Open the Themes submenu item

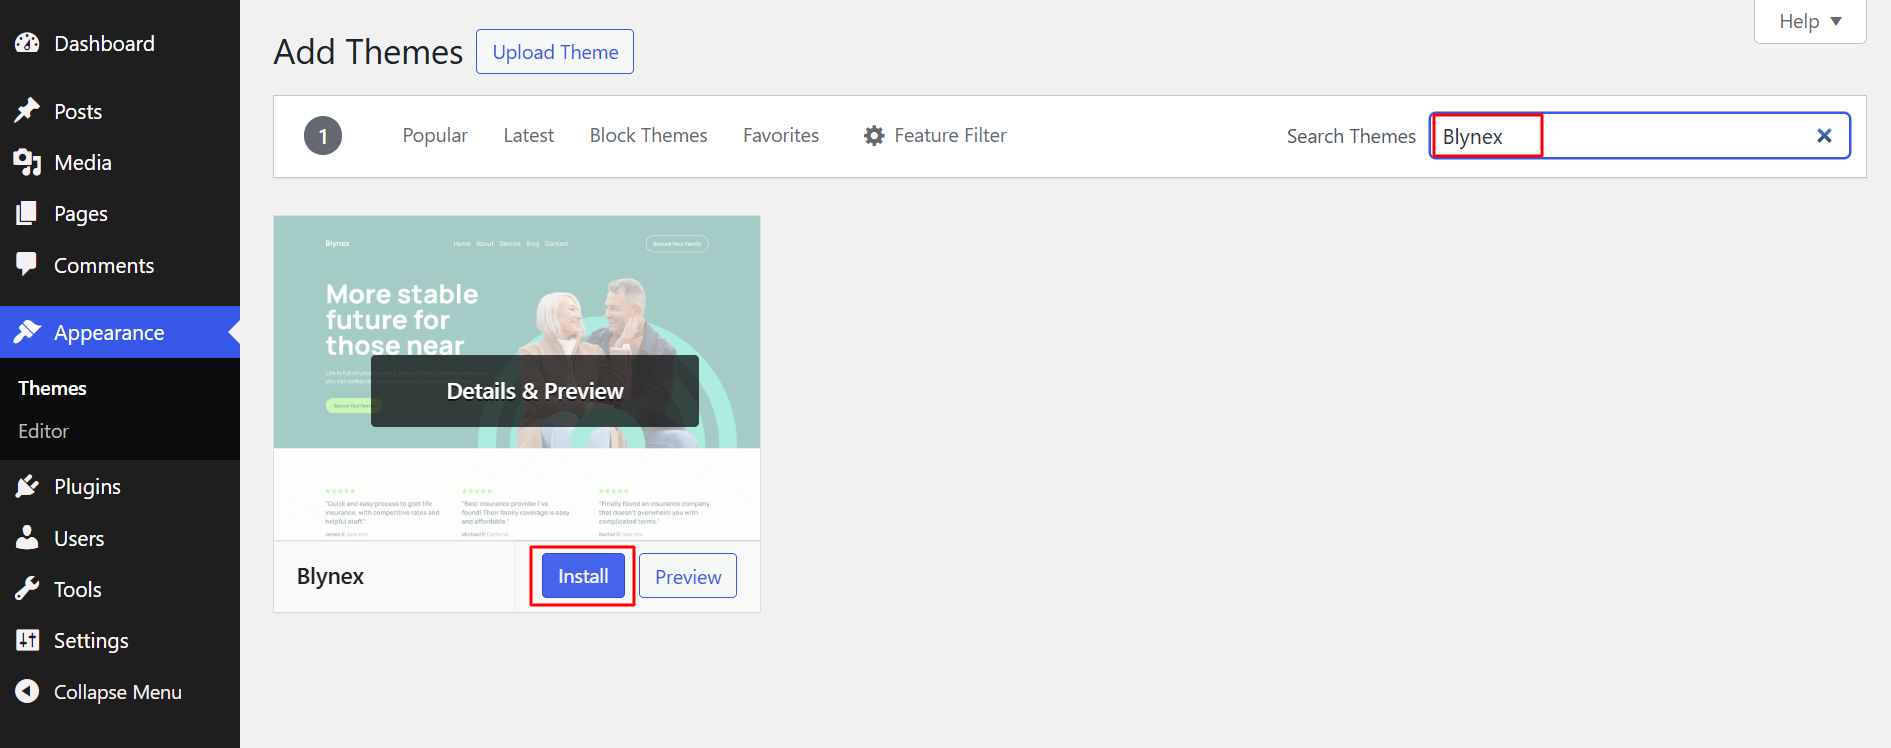click(52, 388)
